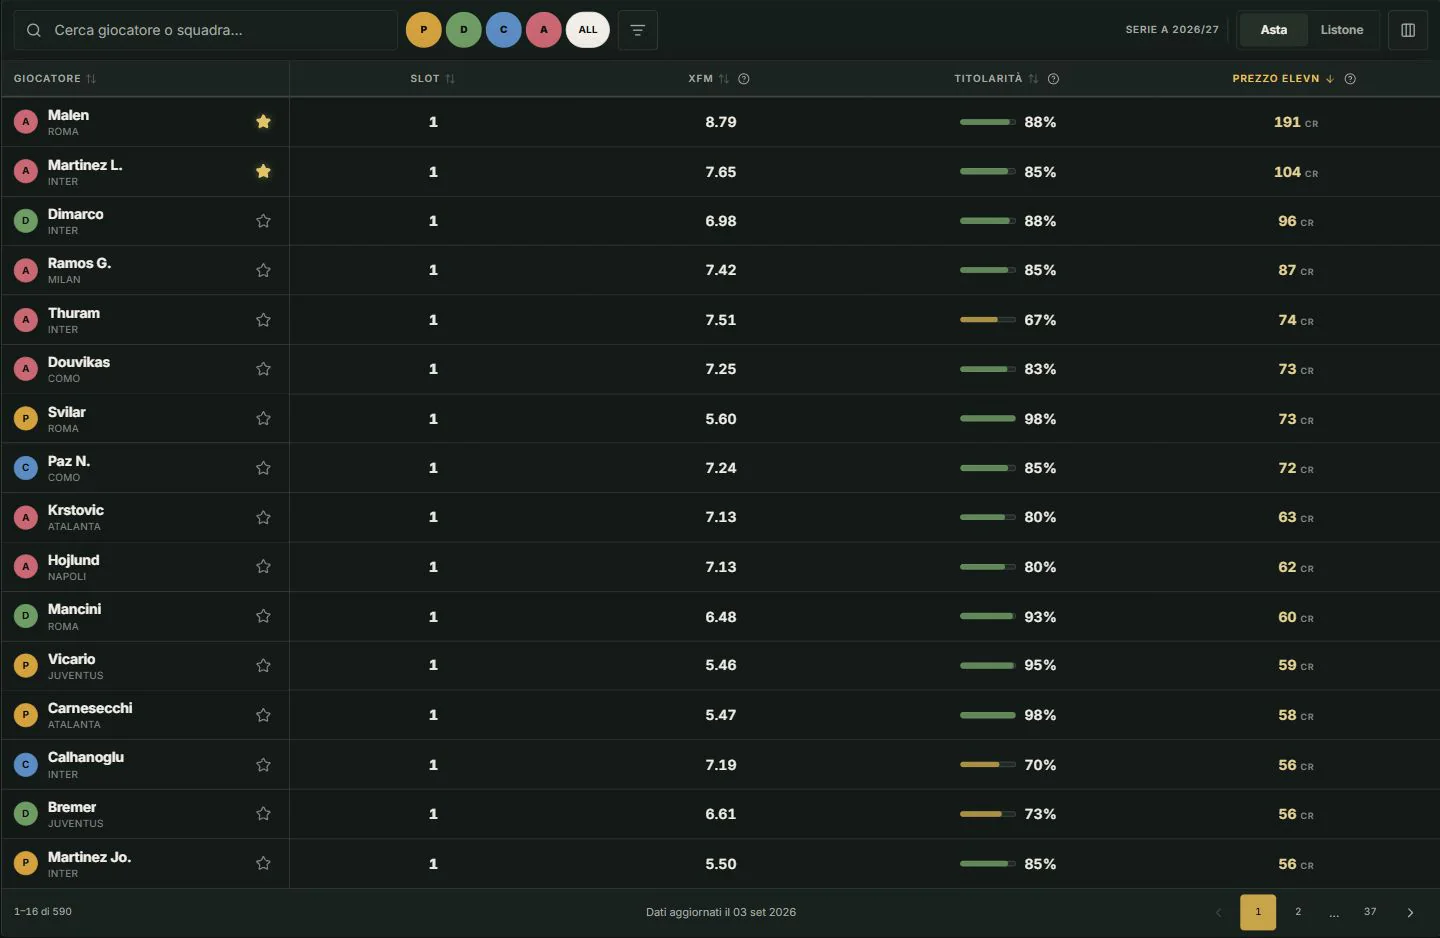Switch to Listone view
The height and width of the screenshot is (938, 1440).
click(x=1342, y=30)
